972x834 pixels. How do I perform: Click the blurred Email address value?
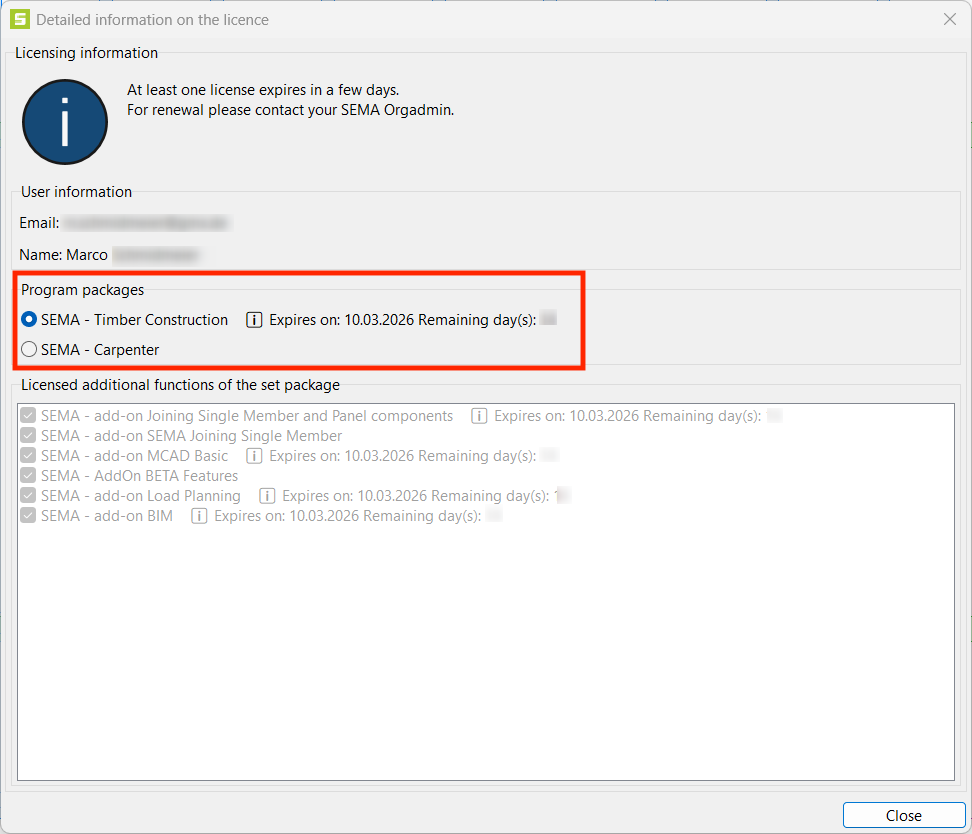[x=147, y=223]
